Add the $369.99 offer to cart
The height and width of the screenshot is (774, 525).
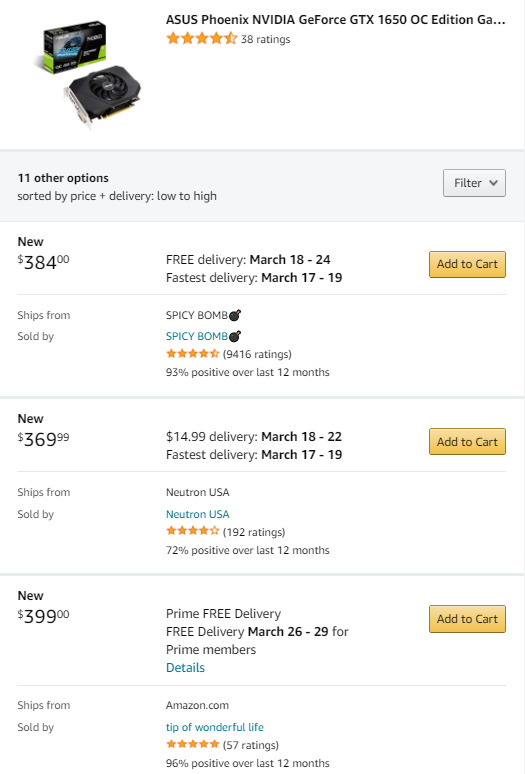tap(467, 441)
